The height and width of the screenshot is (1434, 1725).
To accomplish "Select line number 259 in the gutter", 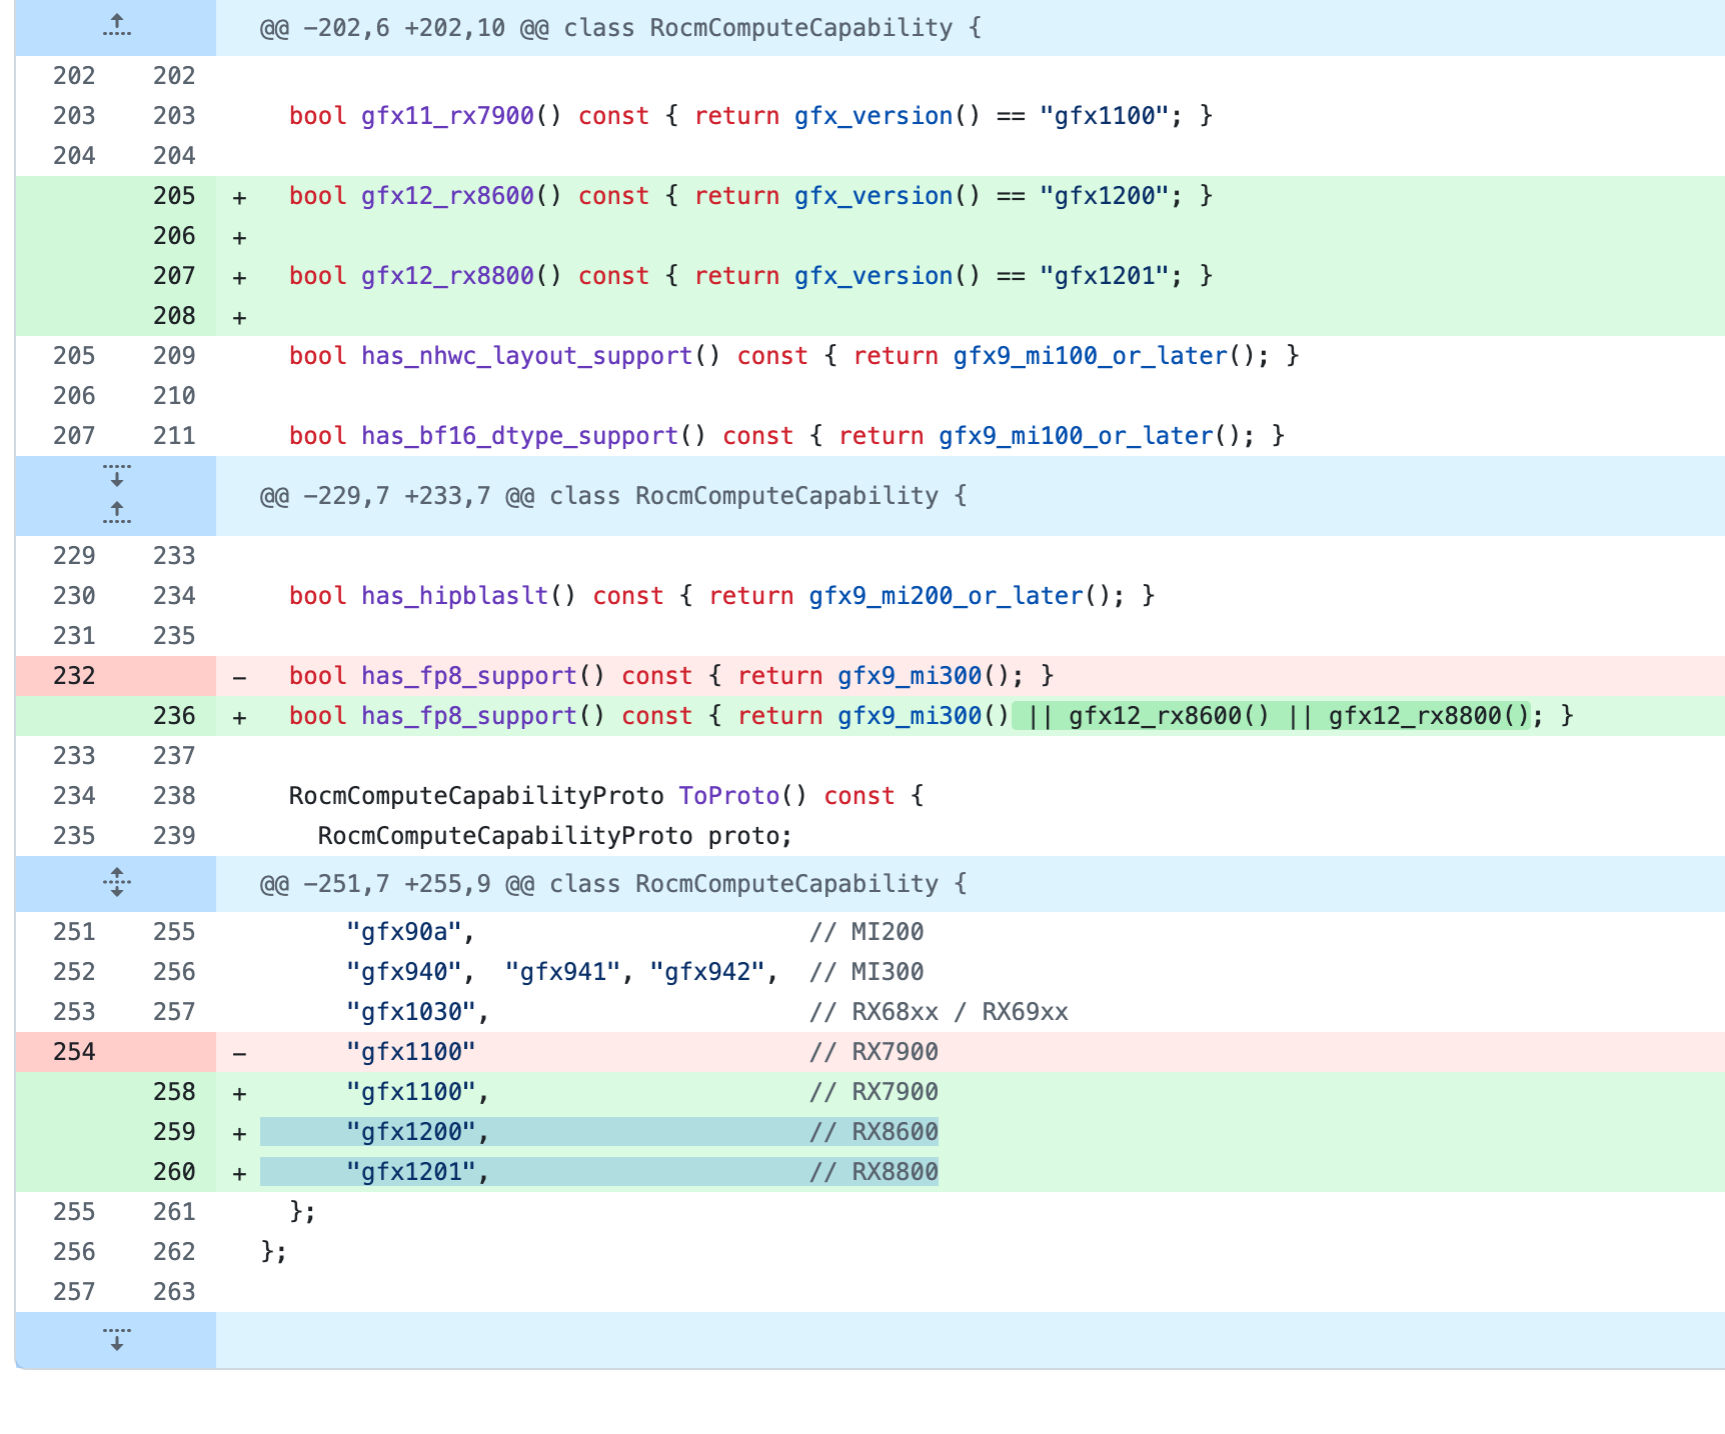I will click(x=174, y=1132).
